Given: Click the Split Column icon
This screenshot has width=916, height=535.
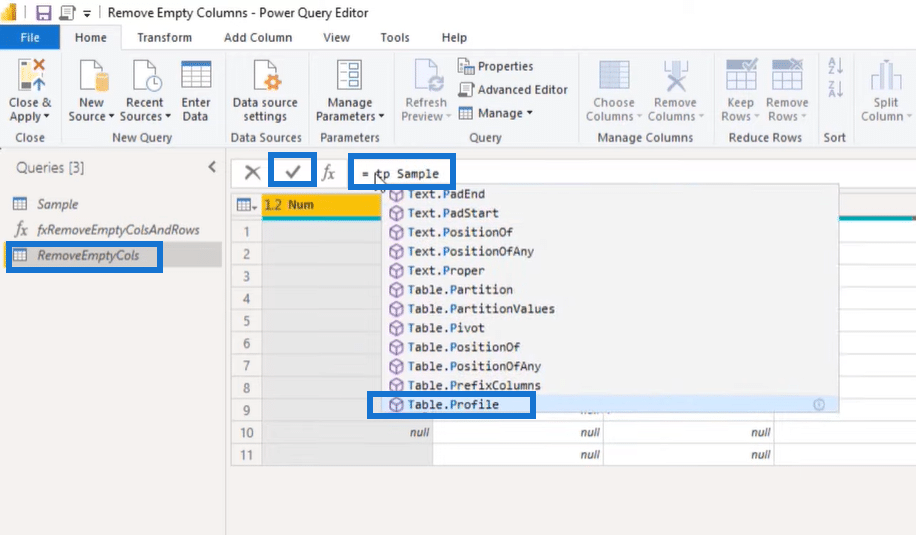Looking at the screenshot, I should (x=886, y=76).
